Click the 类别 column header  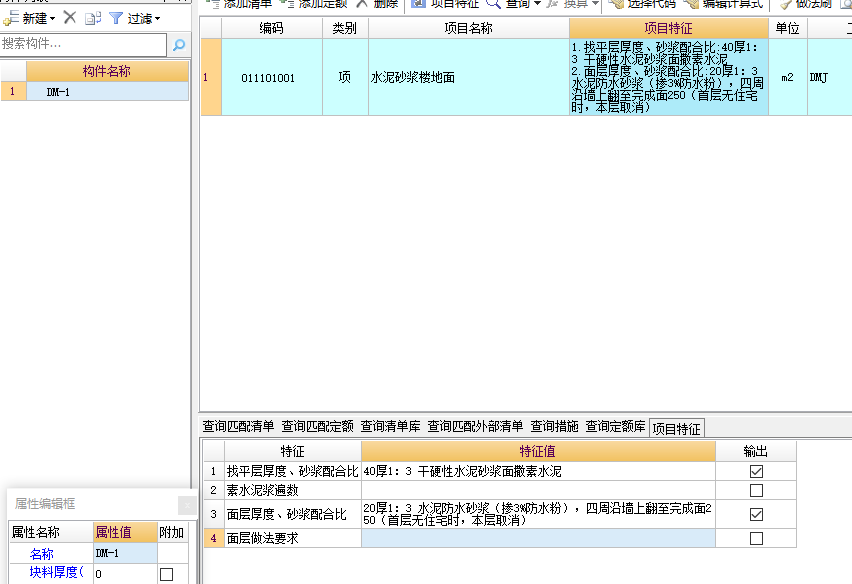point(345,28)
